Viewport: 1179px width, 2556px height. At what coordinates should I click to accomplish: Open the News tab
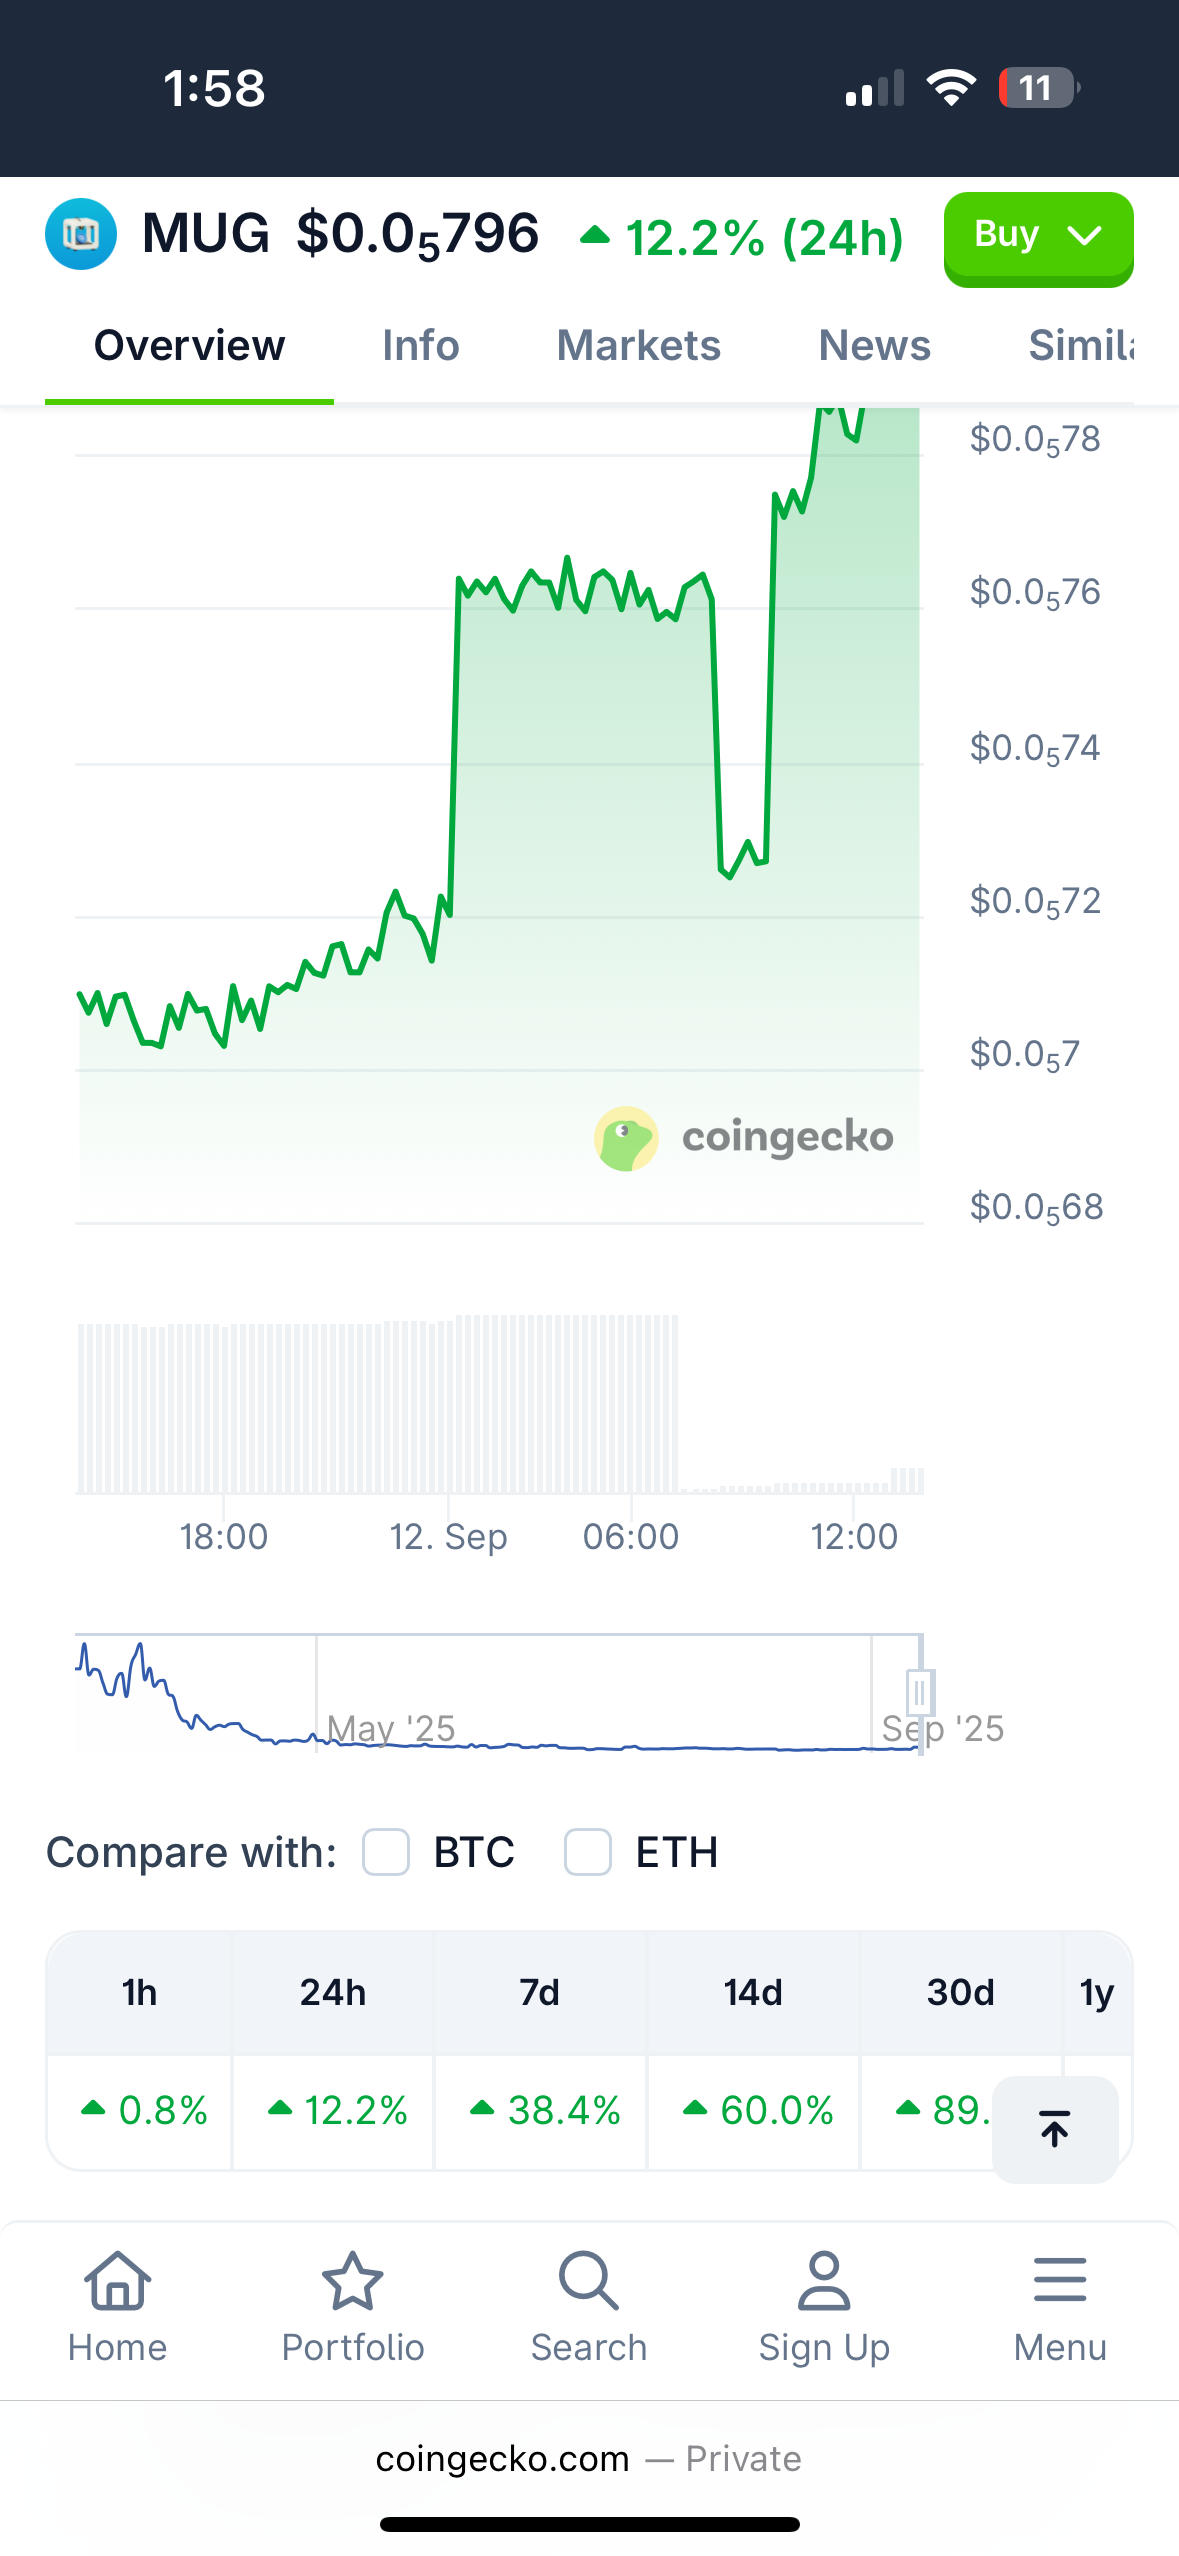pos(875,345)
